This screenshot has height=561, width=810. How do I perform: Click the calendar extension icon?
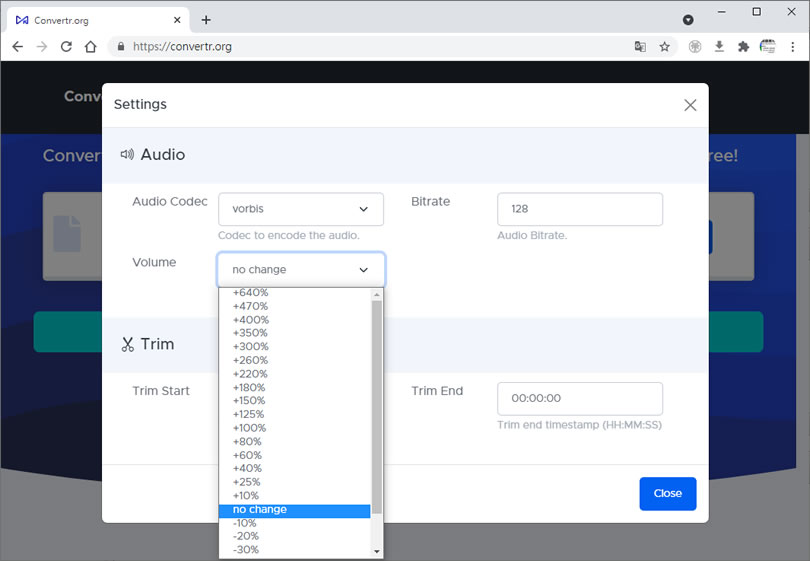(x=768, y=46)
